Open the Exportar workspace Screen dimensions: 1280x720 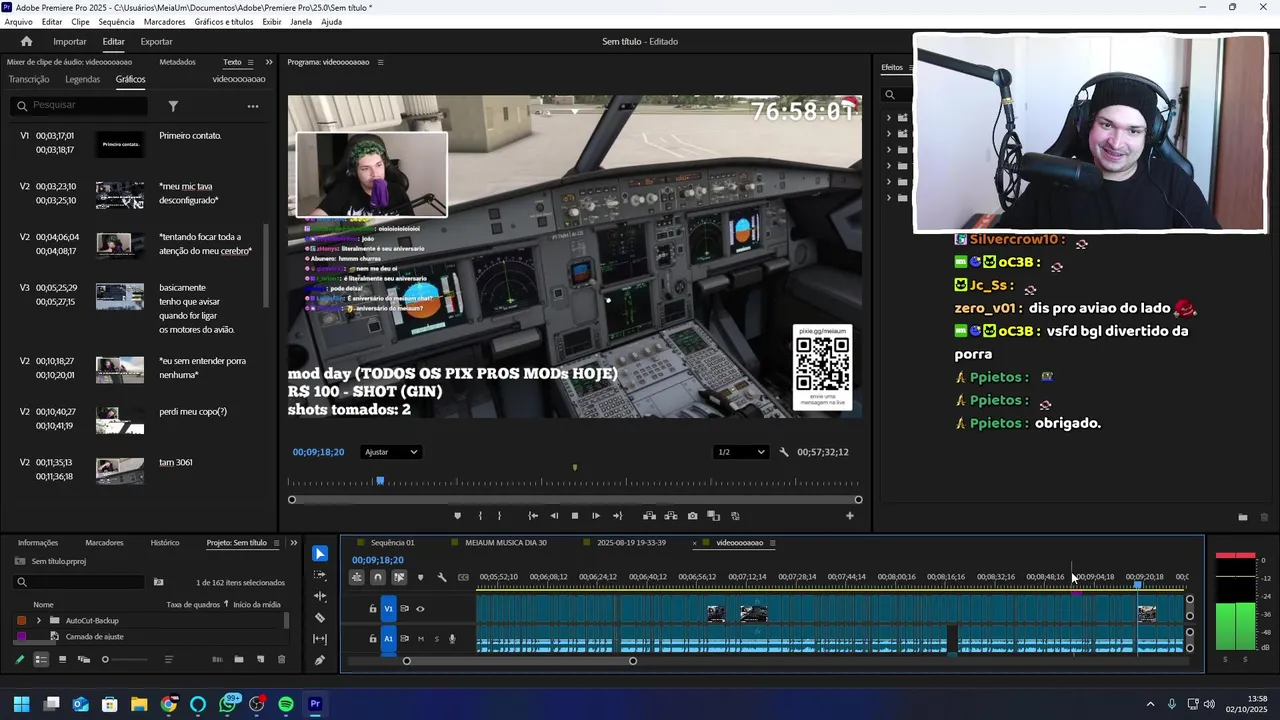pos(156,41)
